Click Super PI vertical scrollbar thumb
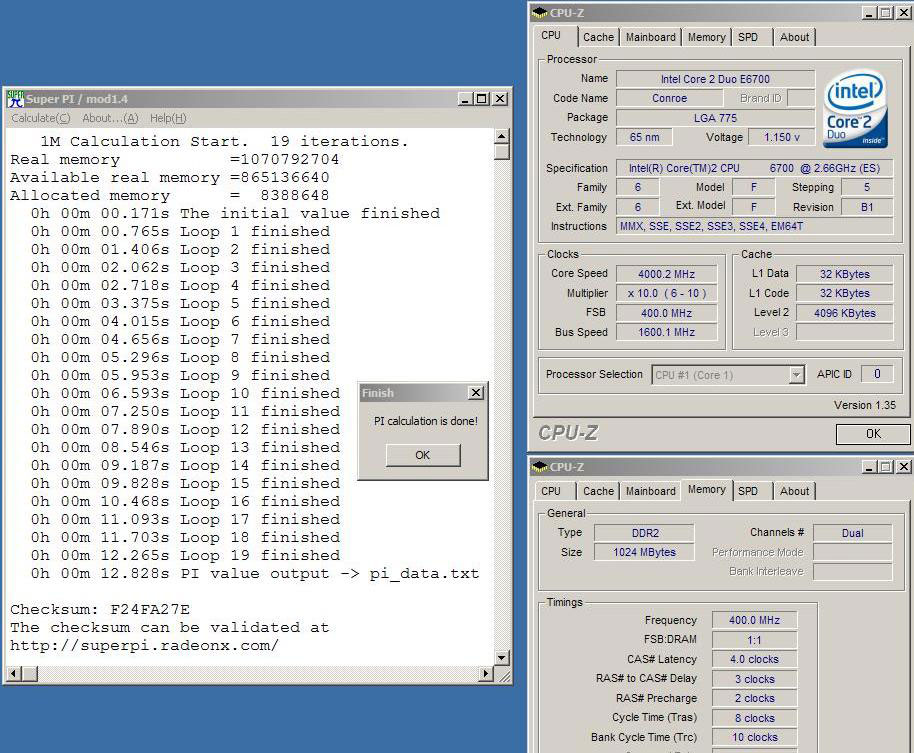This screenshot has height=753, width=914. coord(501,152)
